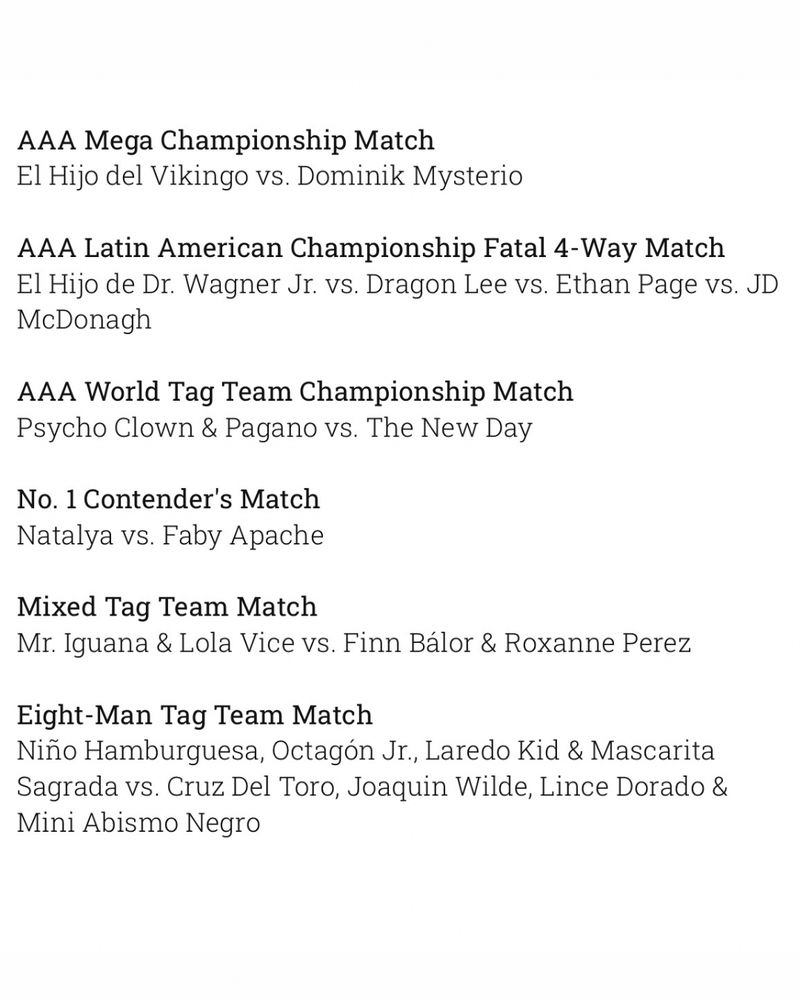Click the Sagrada vs. Cruz Del Toro line
The height and width of the screenshot is (1000, 800).
click(x=372, y=787)
